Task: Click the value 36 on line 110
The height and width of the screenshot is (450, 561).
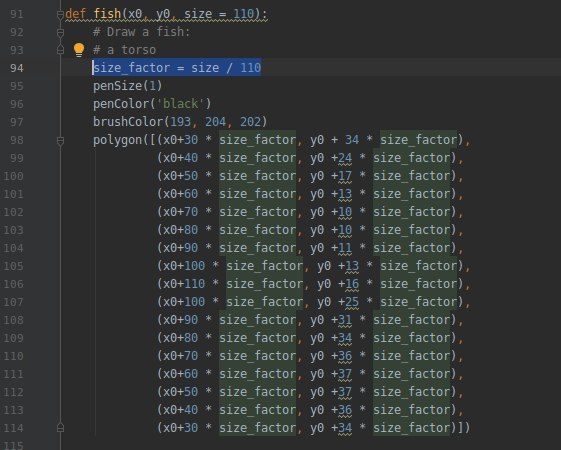Action: pos(345,356)
